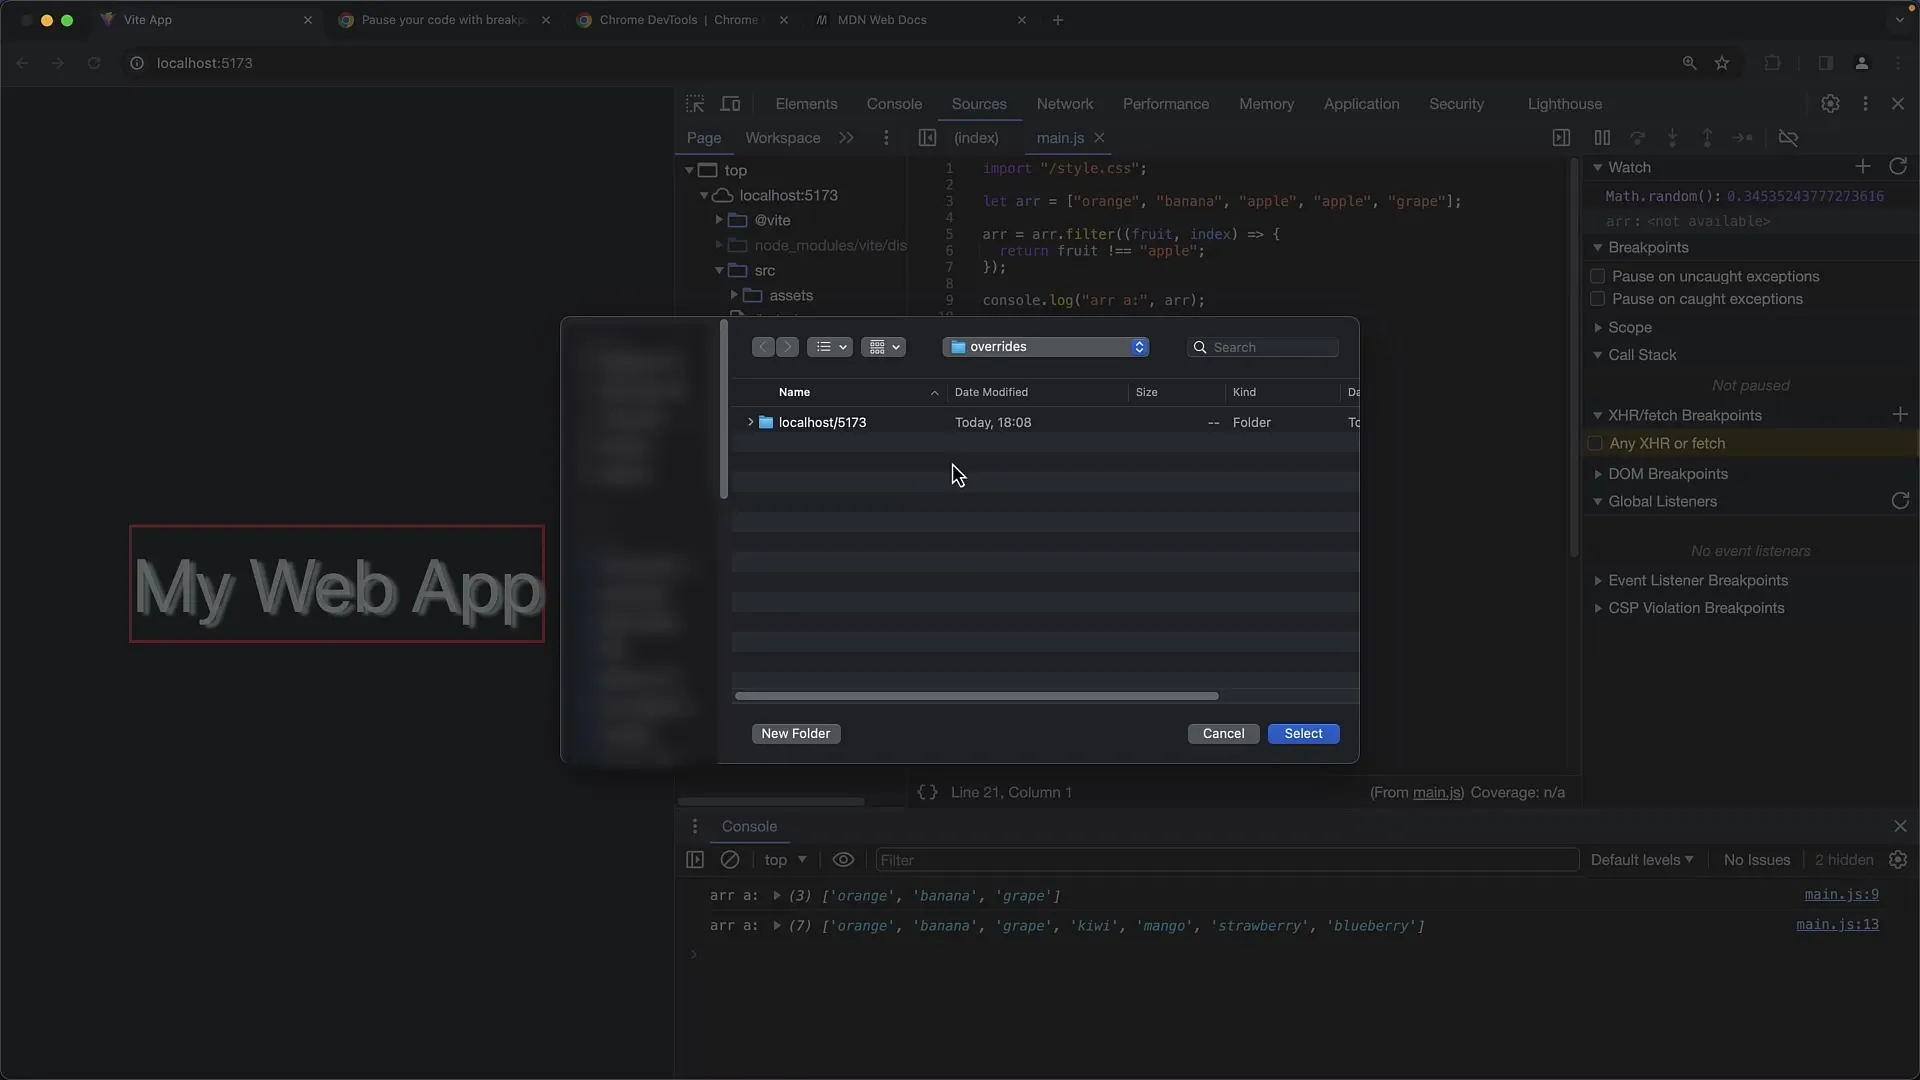
Task: Select the (index) file tab
Action: click(976, 138)
